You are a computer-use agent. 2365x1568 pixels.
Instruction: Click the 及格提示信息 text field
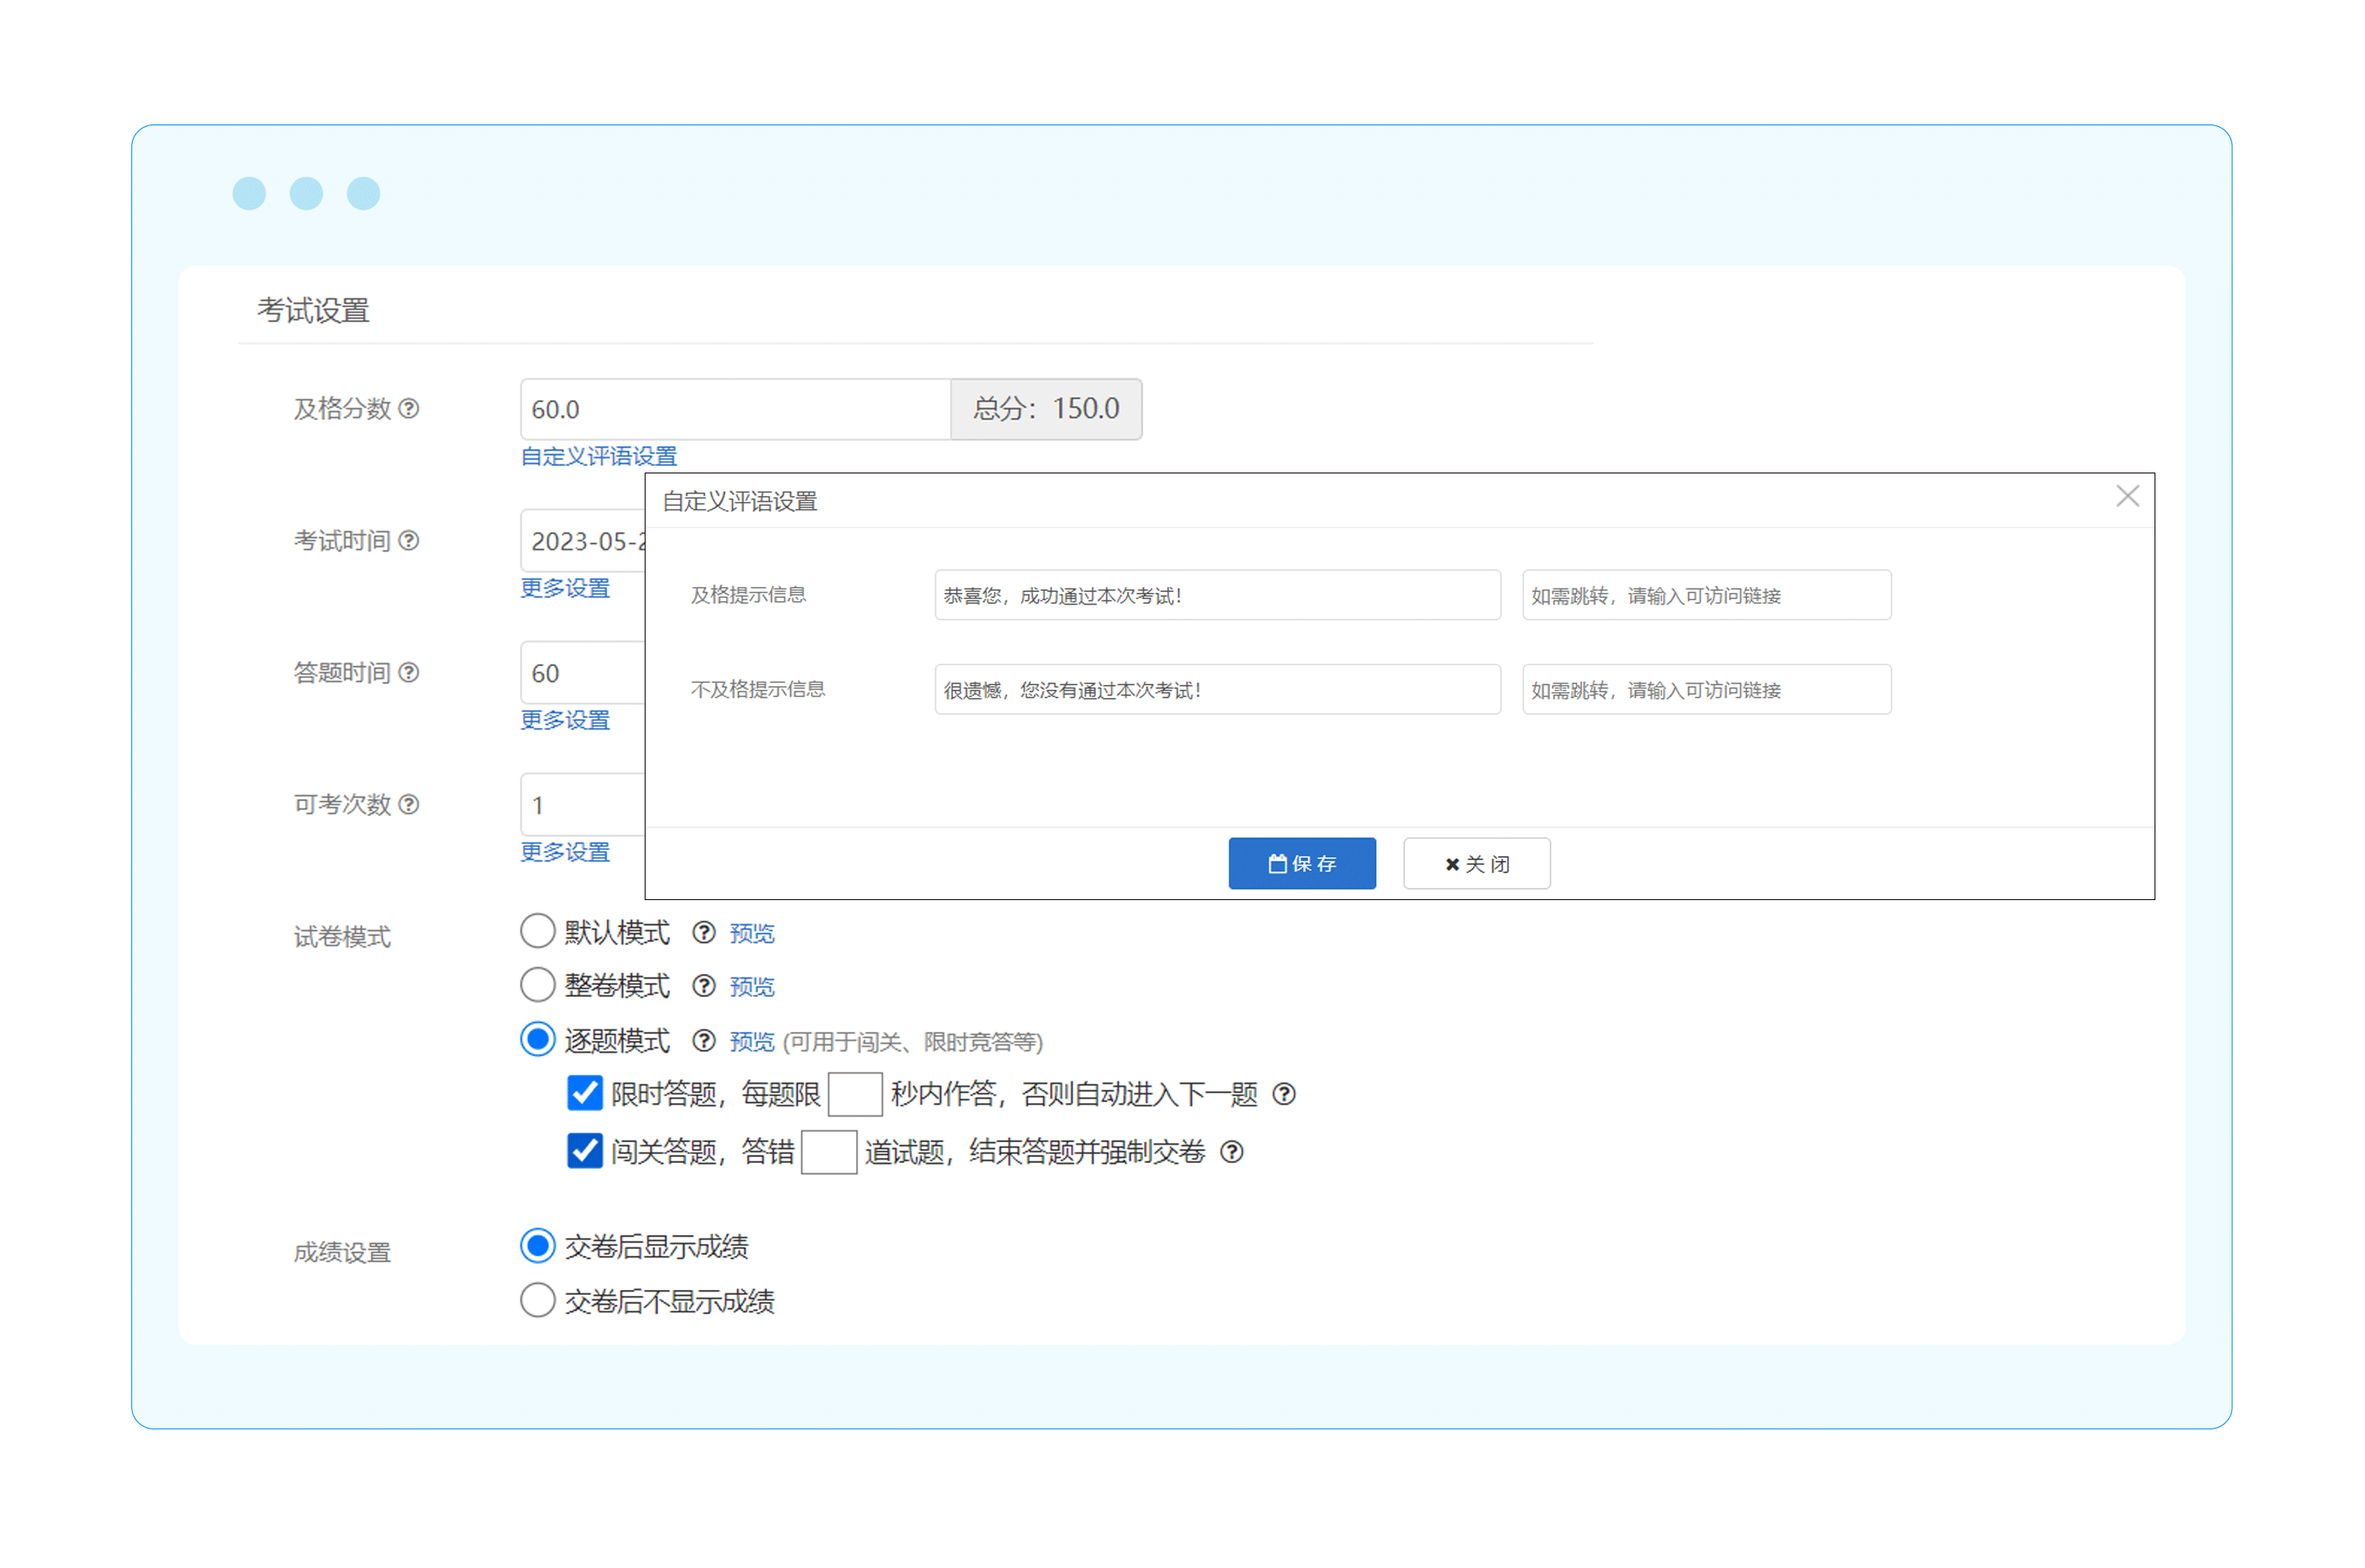pos(1217,595)
